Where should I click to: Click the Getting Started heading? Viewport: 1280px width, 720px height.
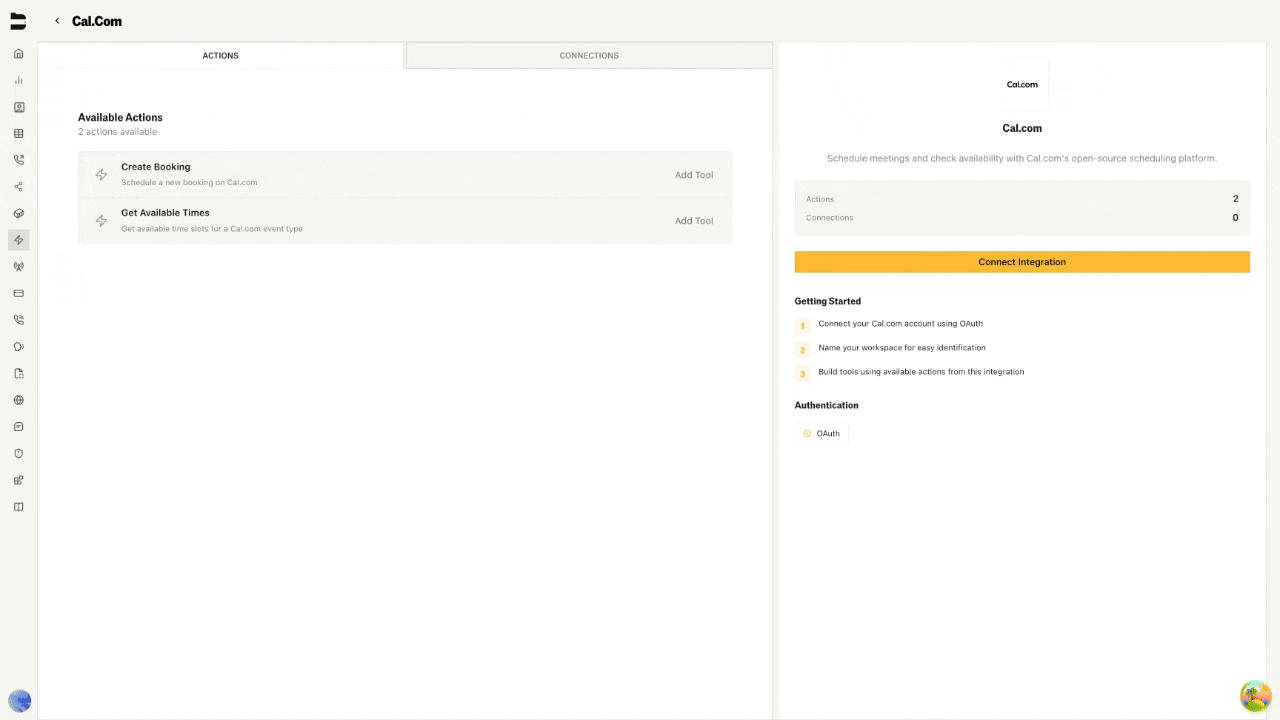(x=828, y=301)
